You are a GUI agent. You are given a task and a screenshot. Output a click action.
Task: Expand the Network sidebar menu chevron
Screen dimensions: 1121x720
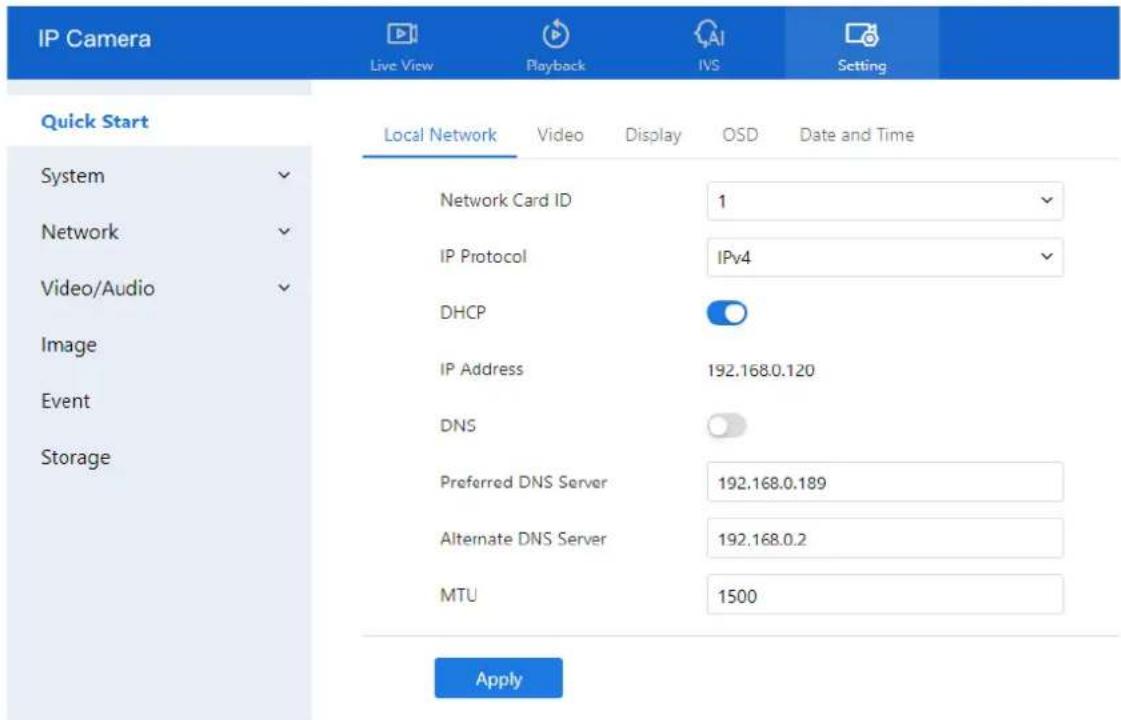pos(284,232)
